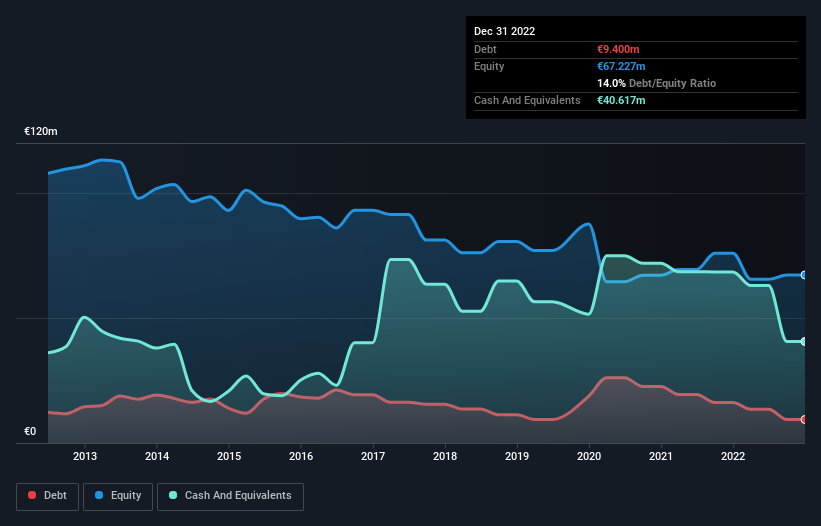Click the €40.617m cash value
821x526 pixels.
point(621,100)
